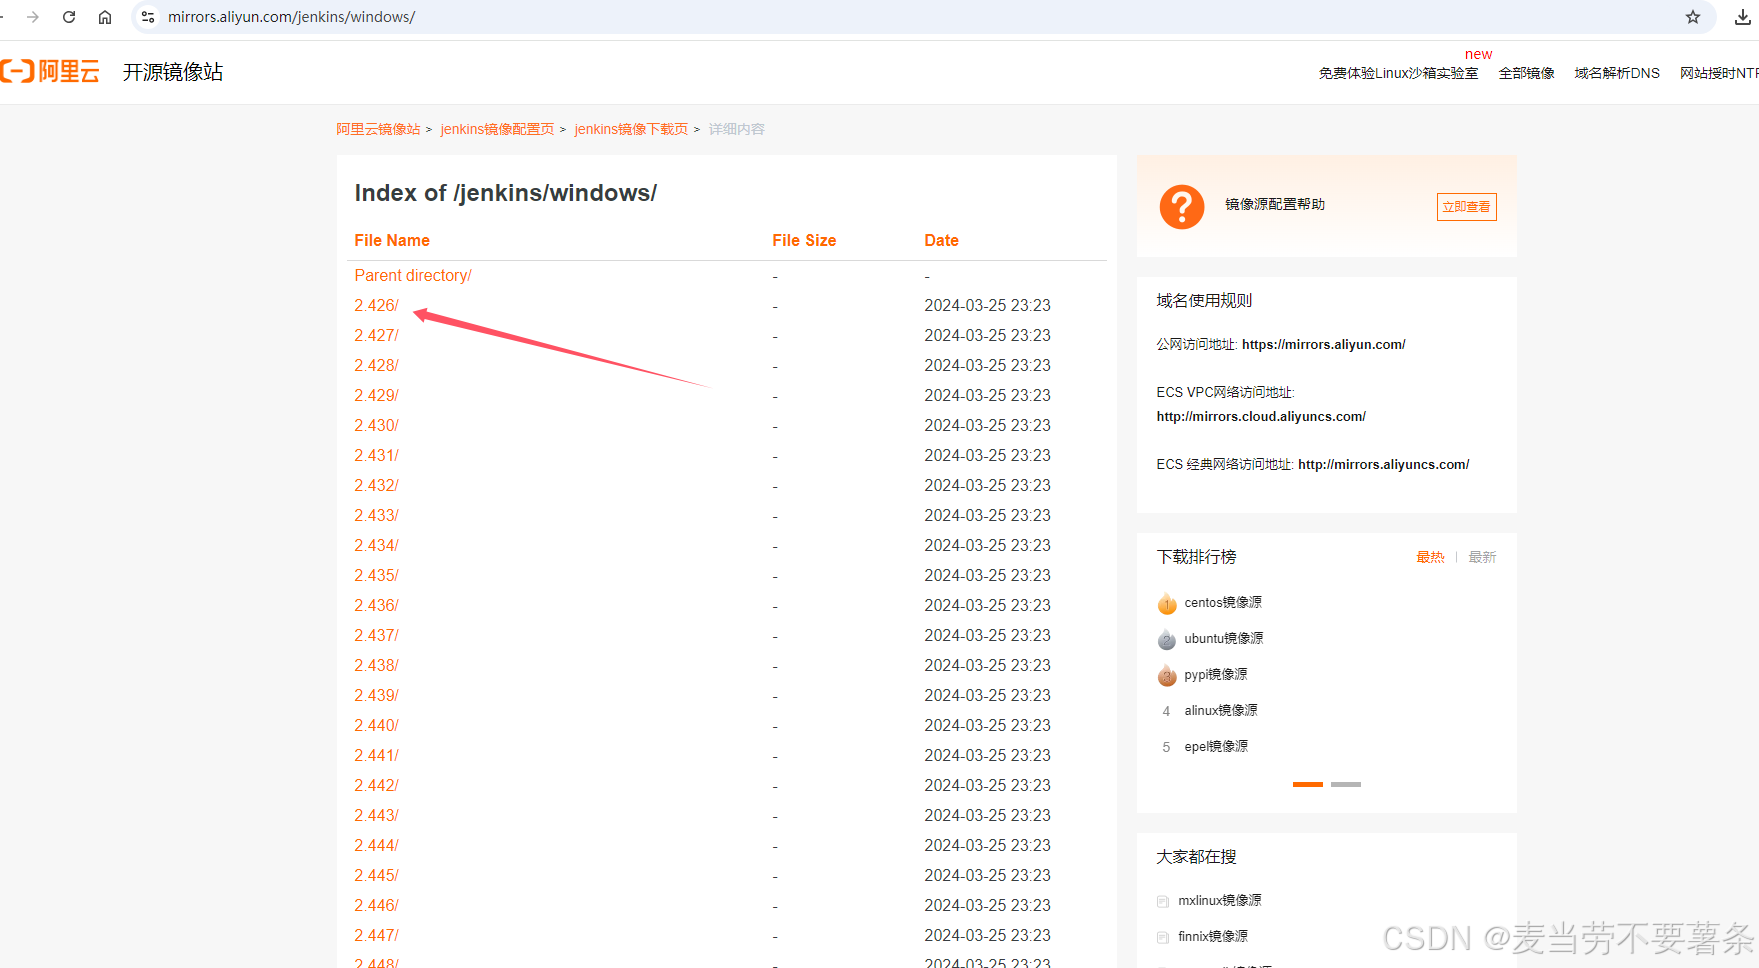Click the forward navigation arrow
Viewport: 1759px width, 968px height.
coord(33,17)
